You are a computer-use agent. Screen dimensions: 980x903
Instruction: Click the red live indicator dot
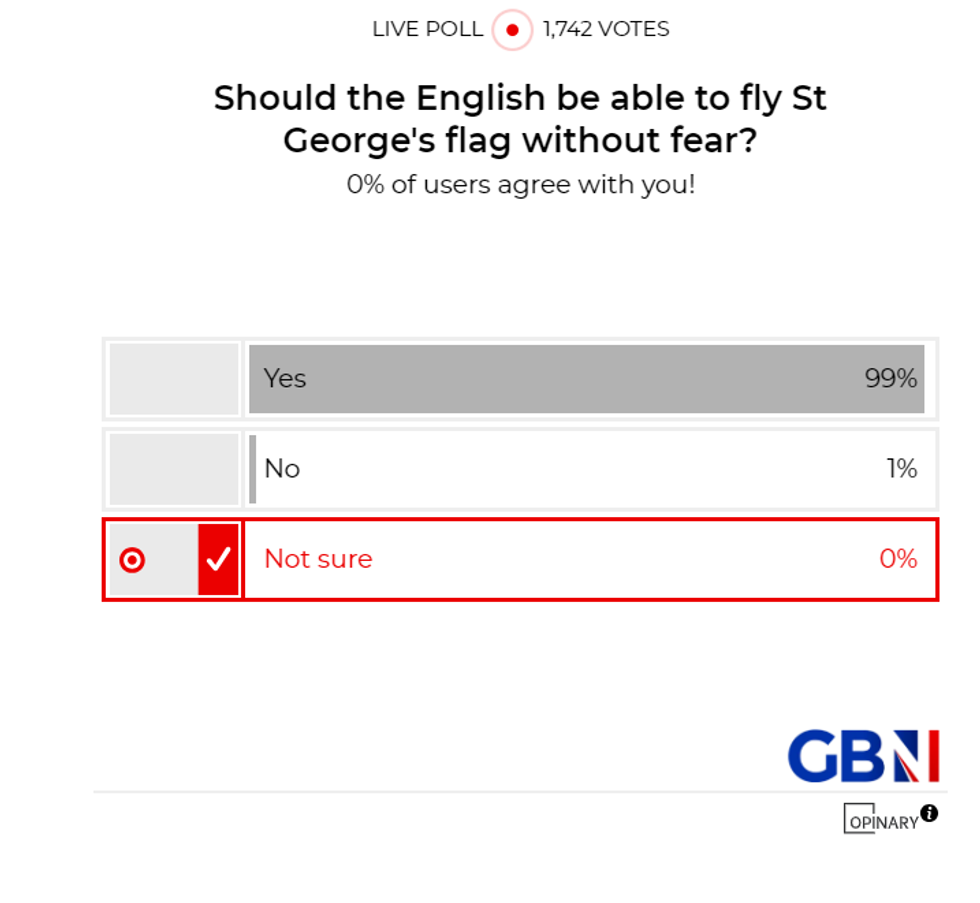tap(512, 30)
